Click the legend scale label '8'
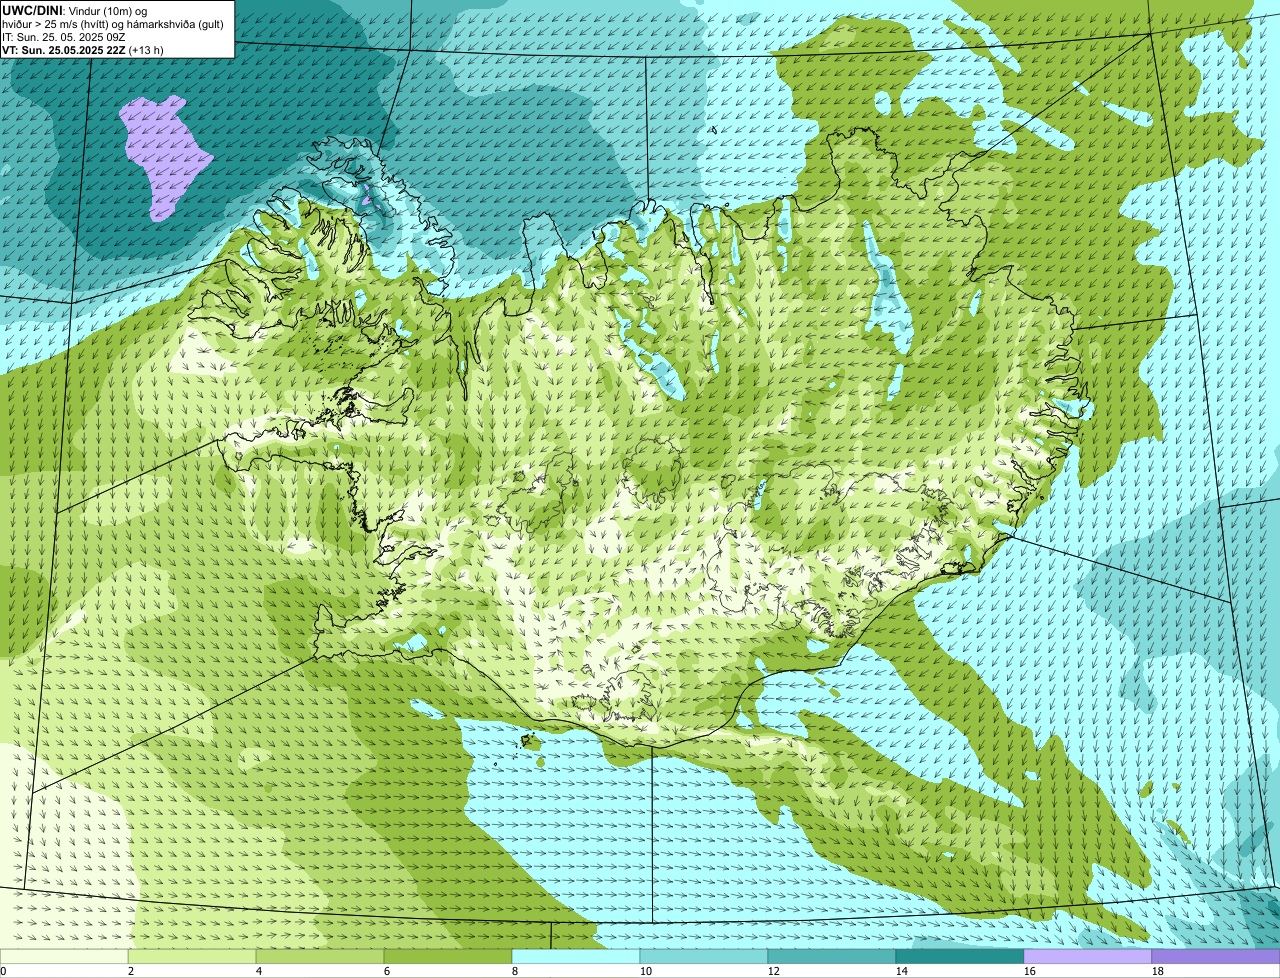The height and width of the screenshot is (978, 1280). 515,971
